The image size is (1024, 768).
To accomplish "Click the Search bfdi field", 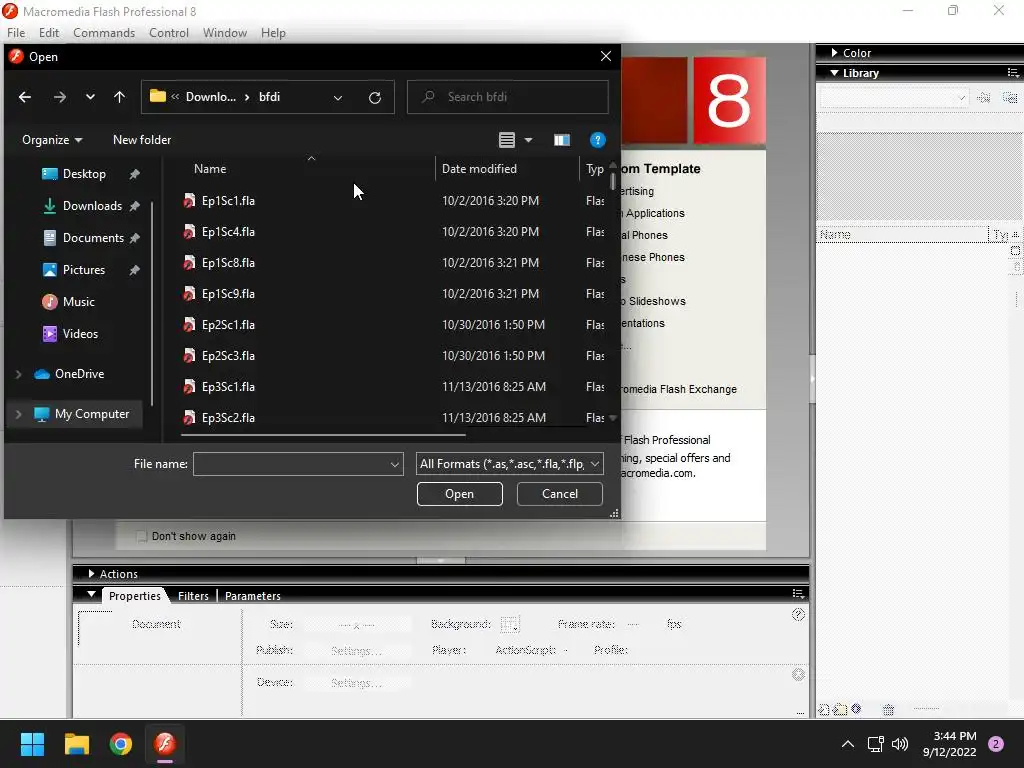I will tap(507, 97).
